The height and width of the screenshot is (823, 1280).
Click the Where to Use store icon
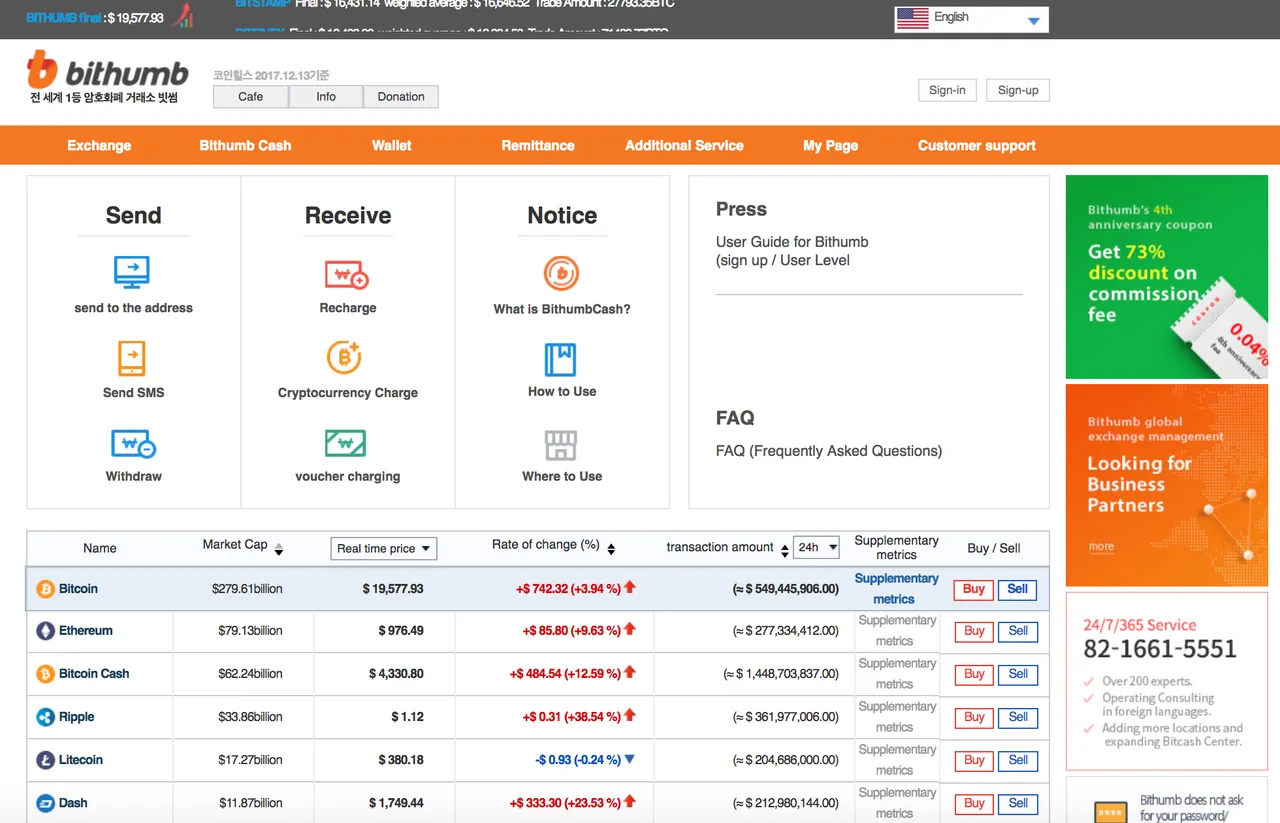(x=561, y=445)
